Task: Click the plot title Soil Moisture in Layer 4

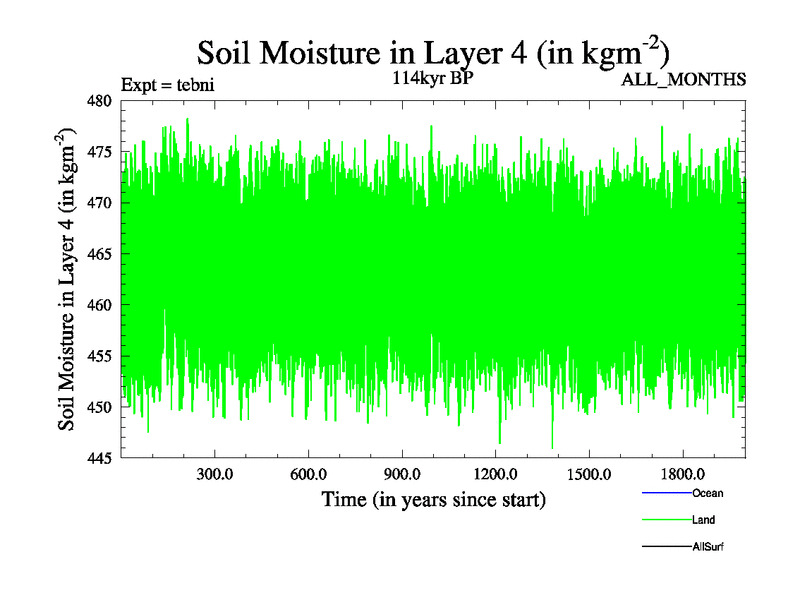Action: [432, 52]
